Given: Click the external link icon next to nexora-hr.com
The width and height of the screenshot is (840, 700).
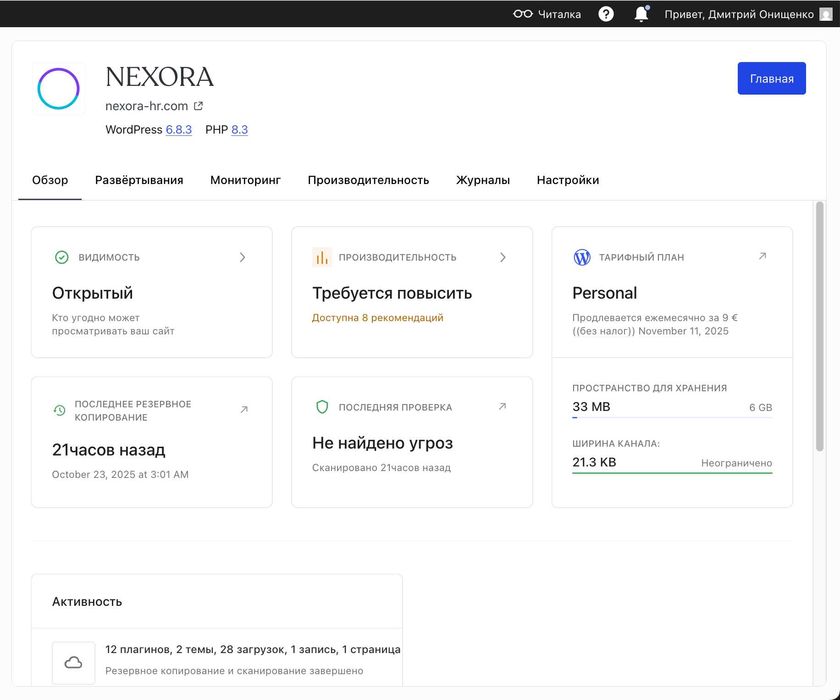Looking at the screenshot, I should (198, 106).
